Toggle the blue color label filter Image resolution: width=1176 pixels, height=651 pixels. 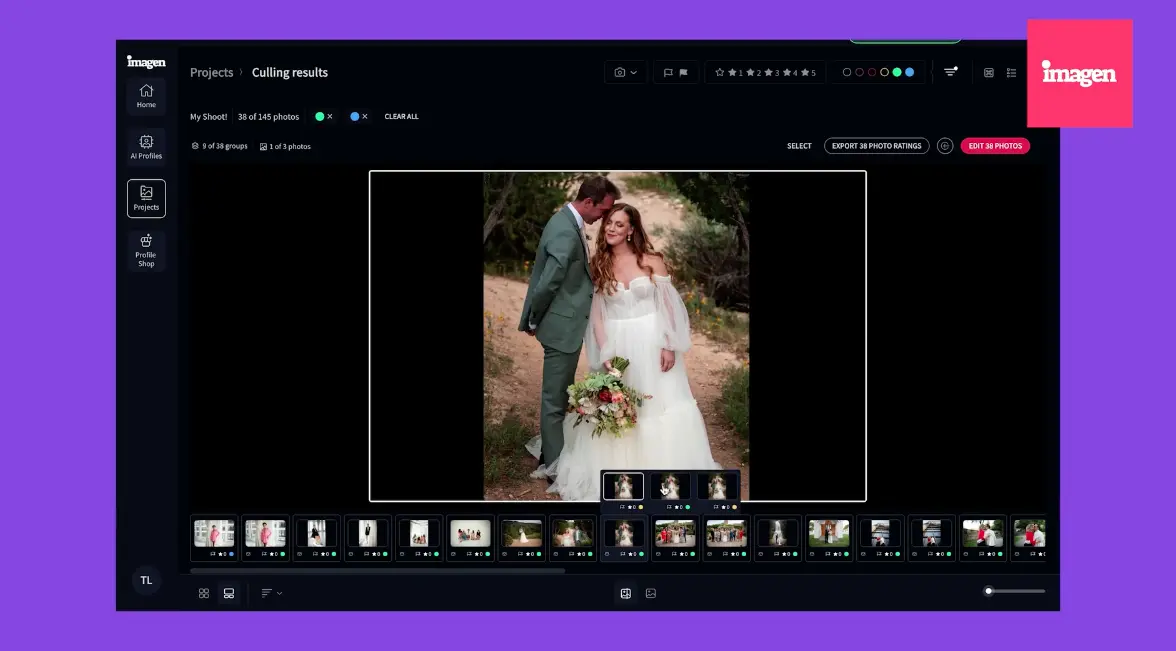(x=910, y=72)
